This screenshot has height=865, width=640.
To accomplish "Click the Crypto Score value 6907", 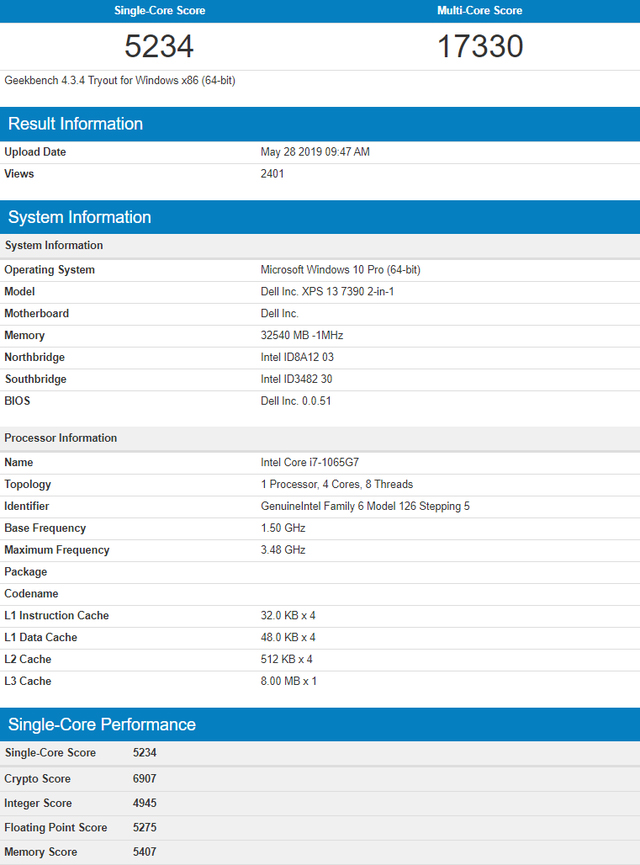I will 145,779.
